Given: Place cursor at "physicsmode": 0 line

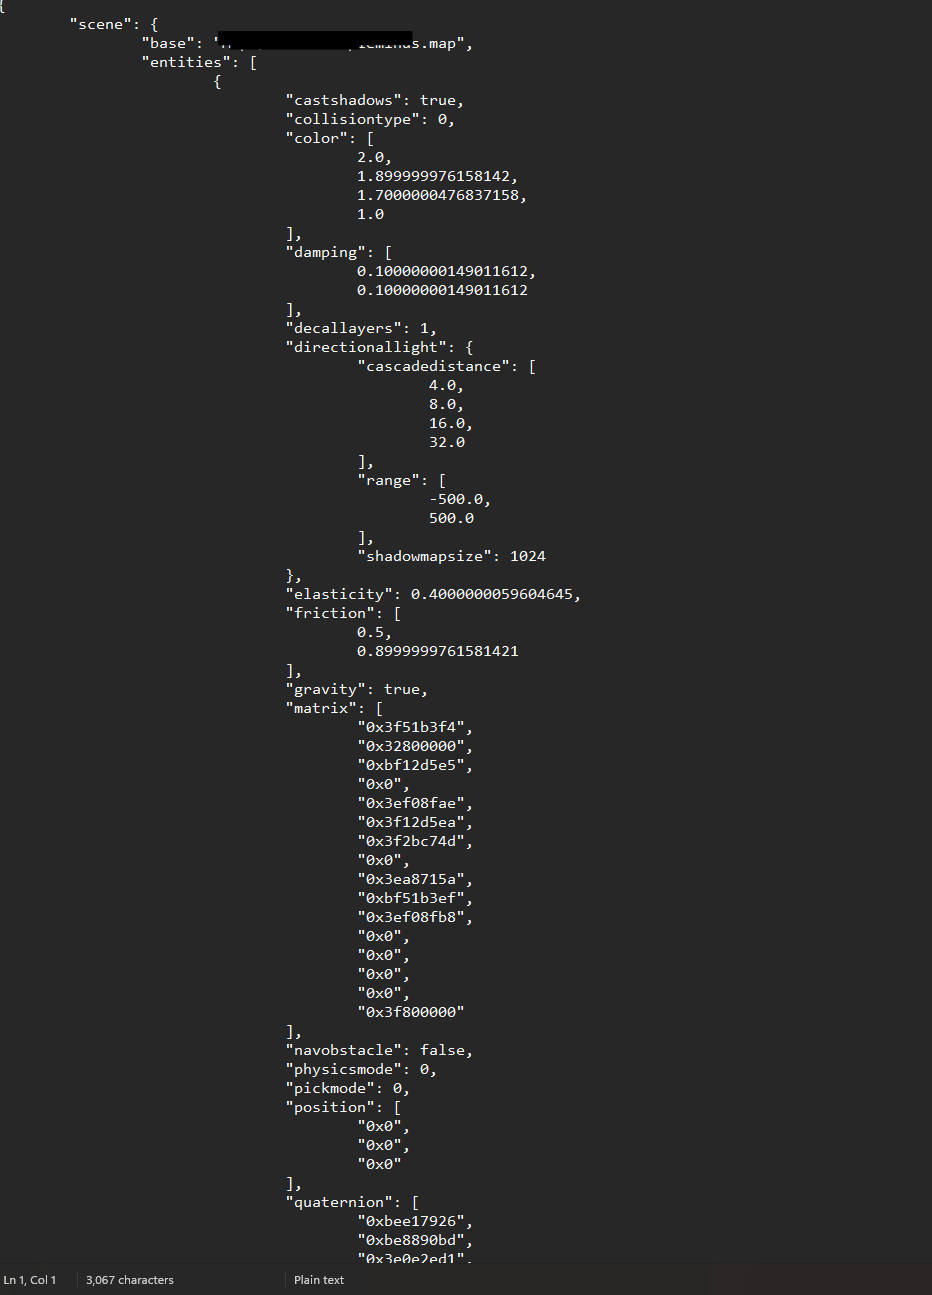Looking at the screenshot, I should tap(361, 1069).
